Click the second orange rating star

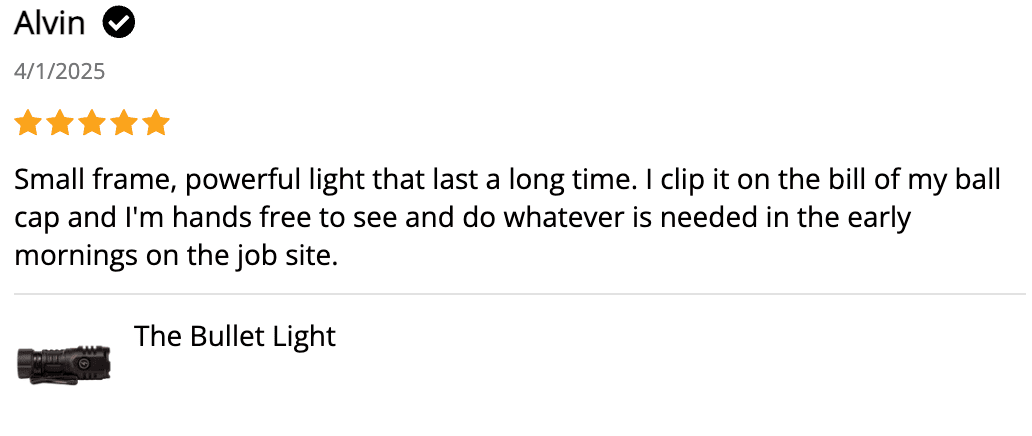point(60,123)
